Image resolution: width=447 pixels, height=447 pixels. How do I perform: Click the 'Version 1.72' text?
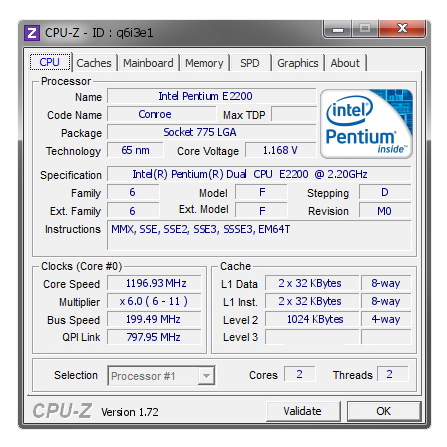click(130, 412)
